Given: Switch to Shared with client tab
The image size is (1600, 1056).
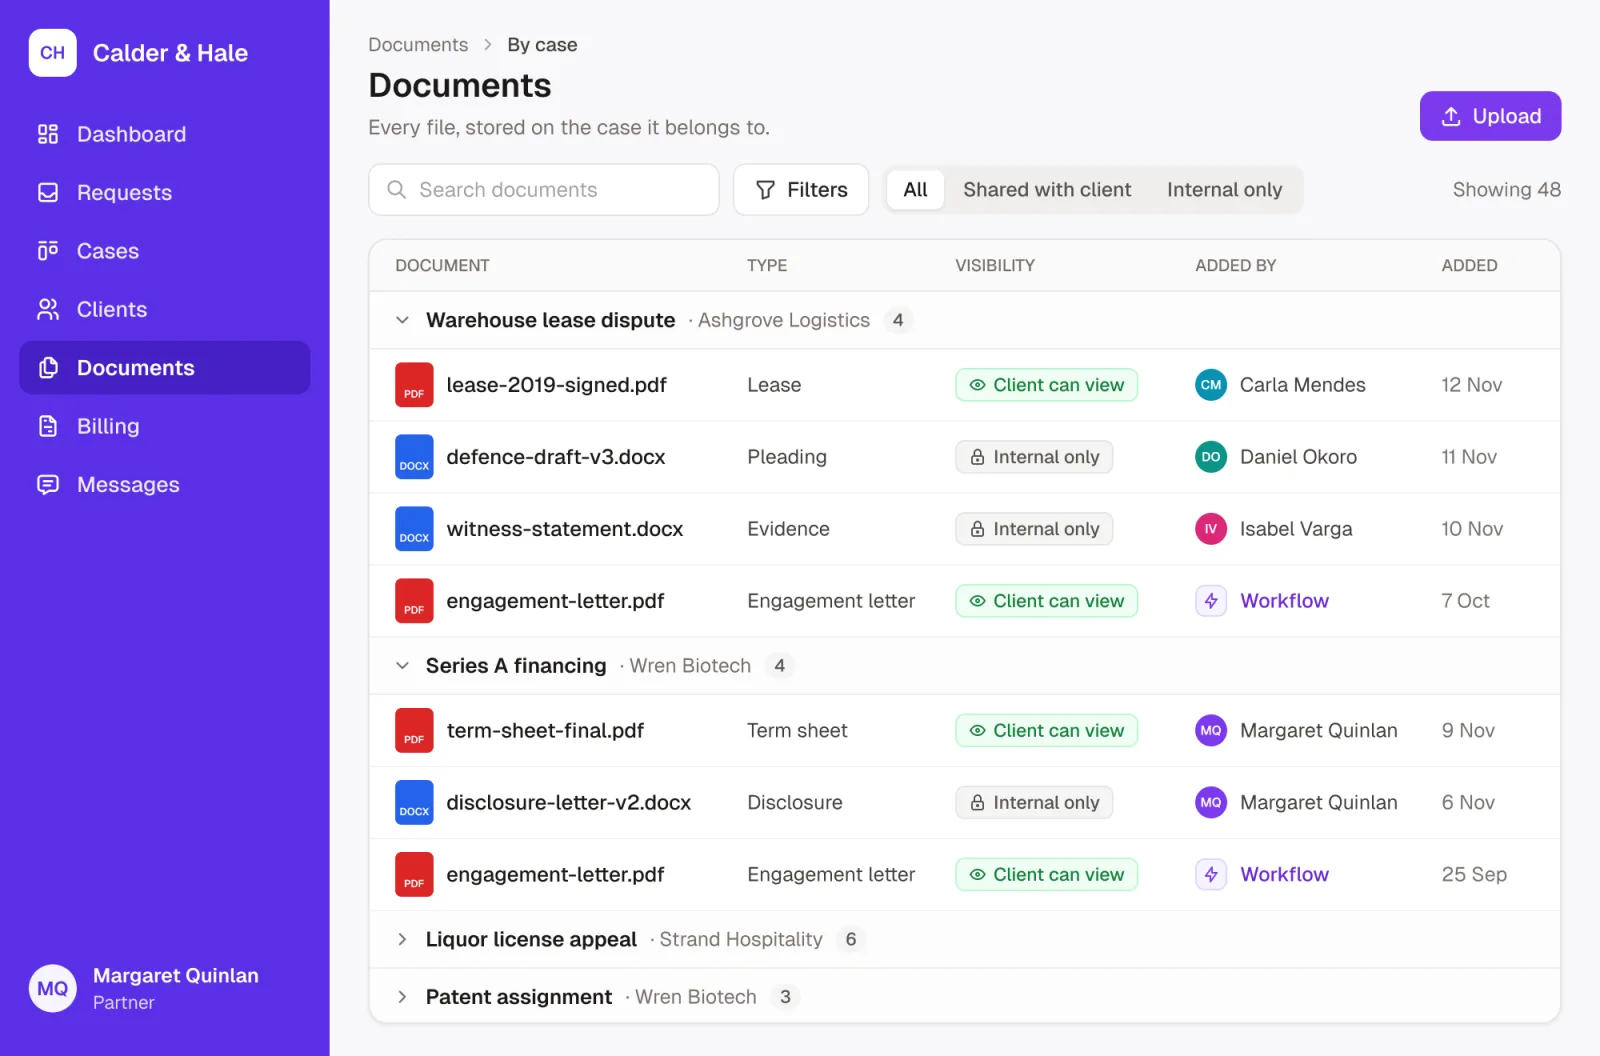Looking at the screenshot, I should click(x=1047, y=190).
